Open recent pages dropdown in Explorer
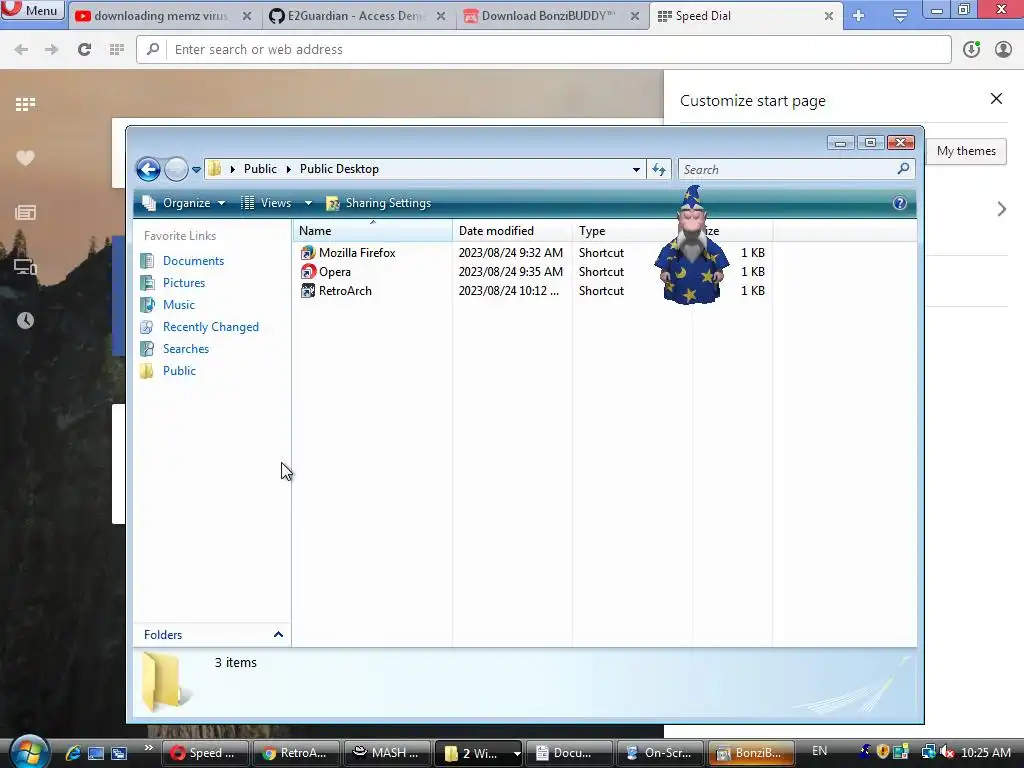Image resolution: width=1024 pixels, height=768 pixels. [x=196, y=170]
